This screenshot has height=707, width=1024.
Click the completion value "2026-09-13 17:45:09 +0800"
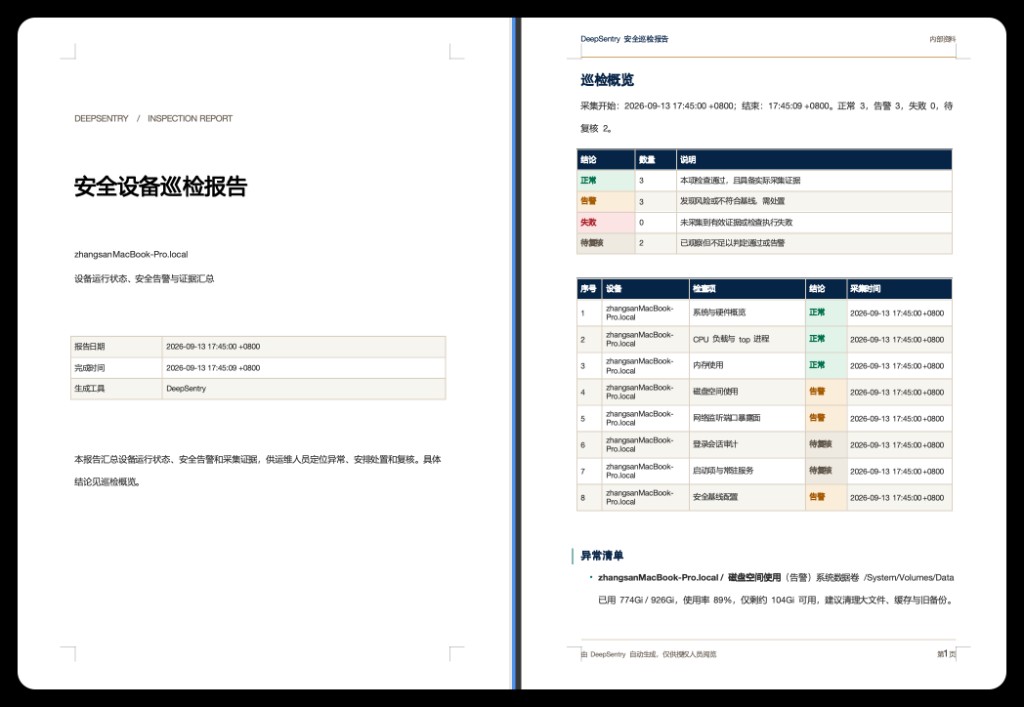(x=213, y=368)
